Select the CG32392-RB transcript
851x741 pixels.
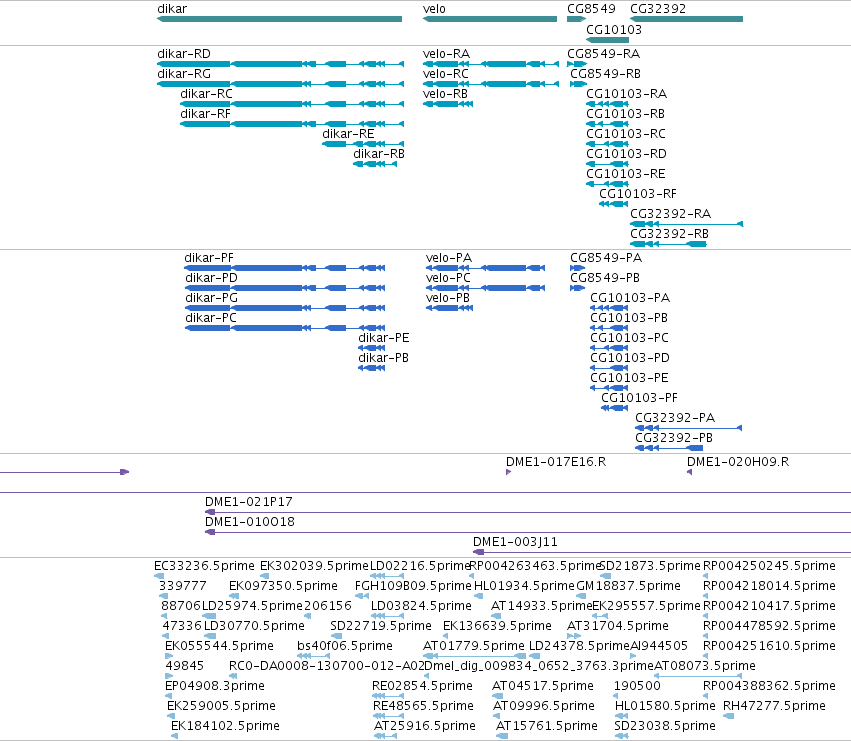point(668,244)
